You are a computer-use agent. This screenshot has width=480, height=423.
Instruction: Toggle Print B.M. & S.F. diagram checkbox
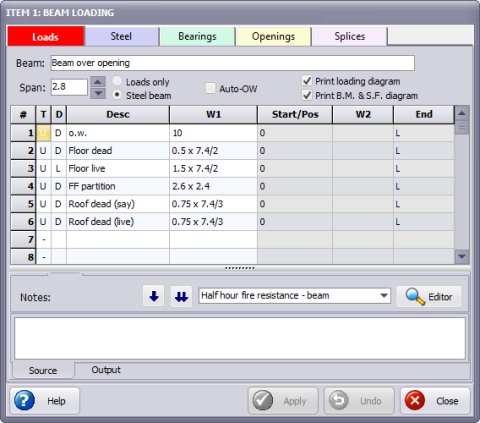point(307,96)
